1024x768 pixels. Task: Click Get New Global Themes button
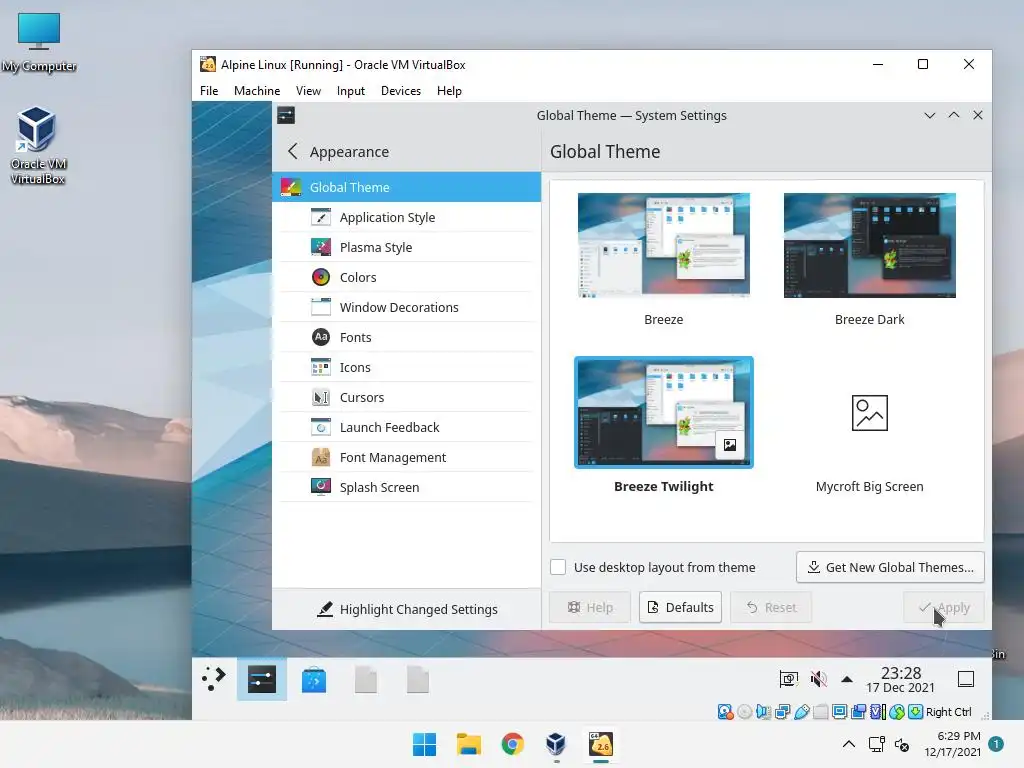coord(890,567)
